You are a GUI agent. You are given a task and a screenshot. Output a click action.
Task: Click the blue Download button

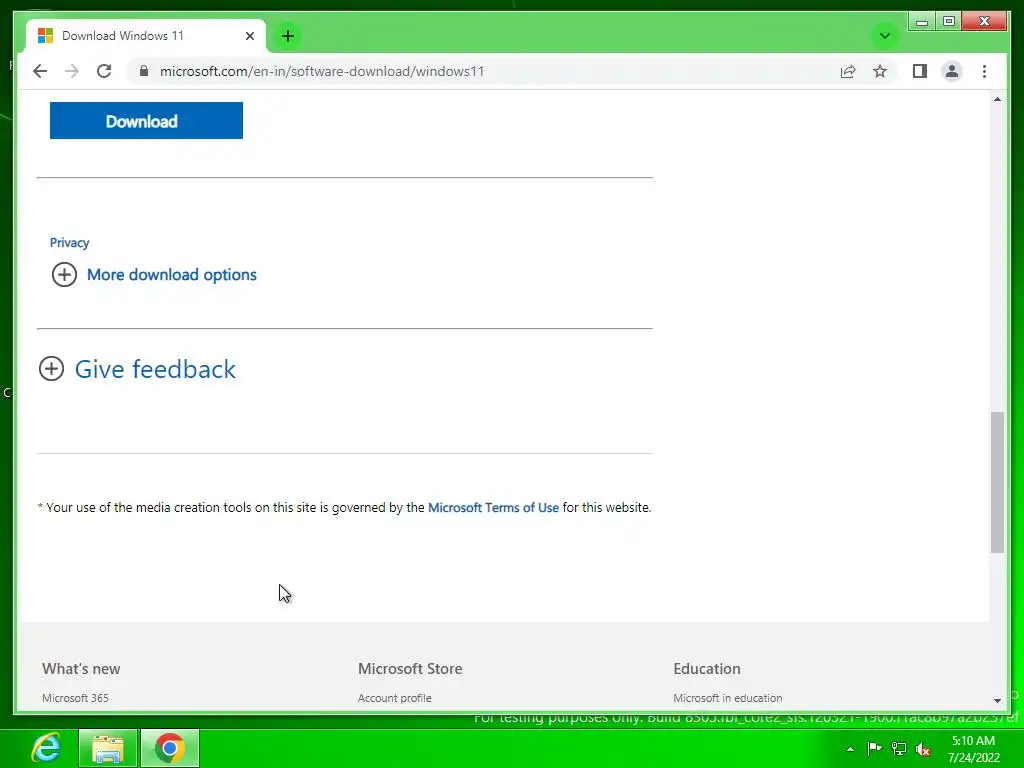click(146, 121)
